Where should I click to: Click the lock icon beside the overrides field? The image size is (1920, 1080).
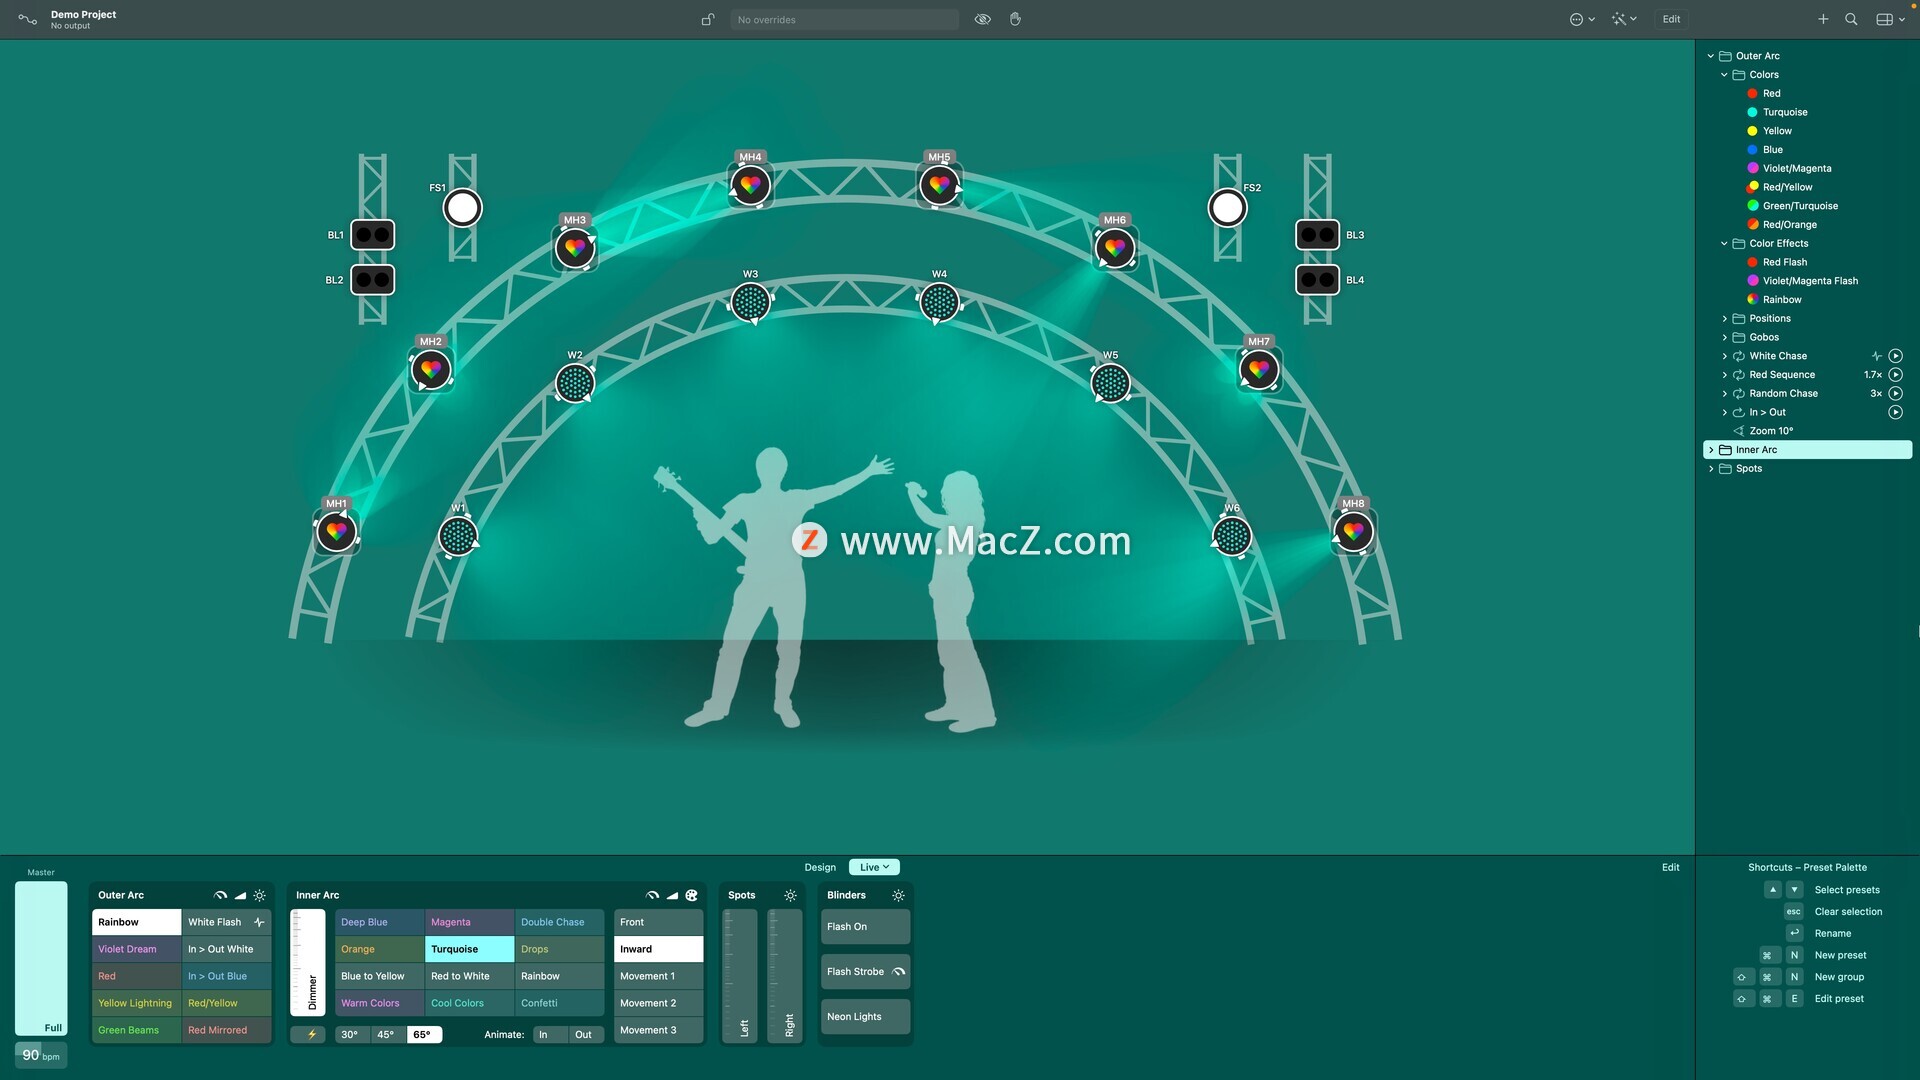coord(708,19)
